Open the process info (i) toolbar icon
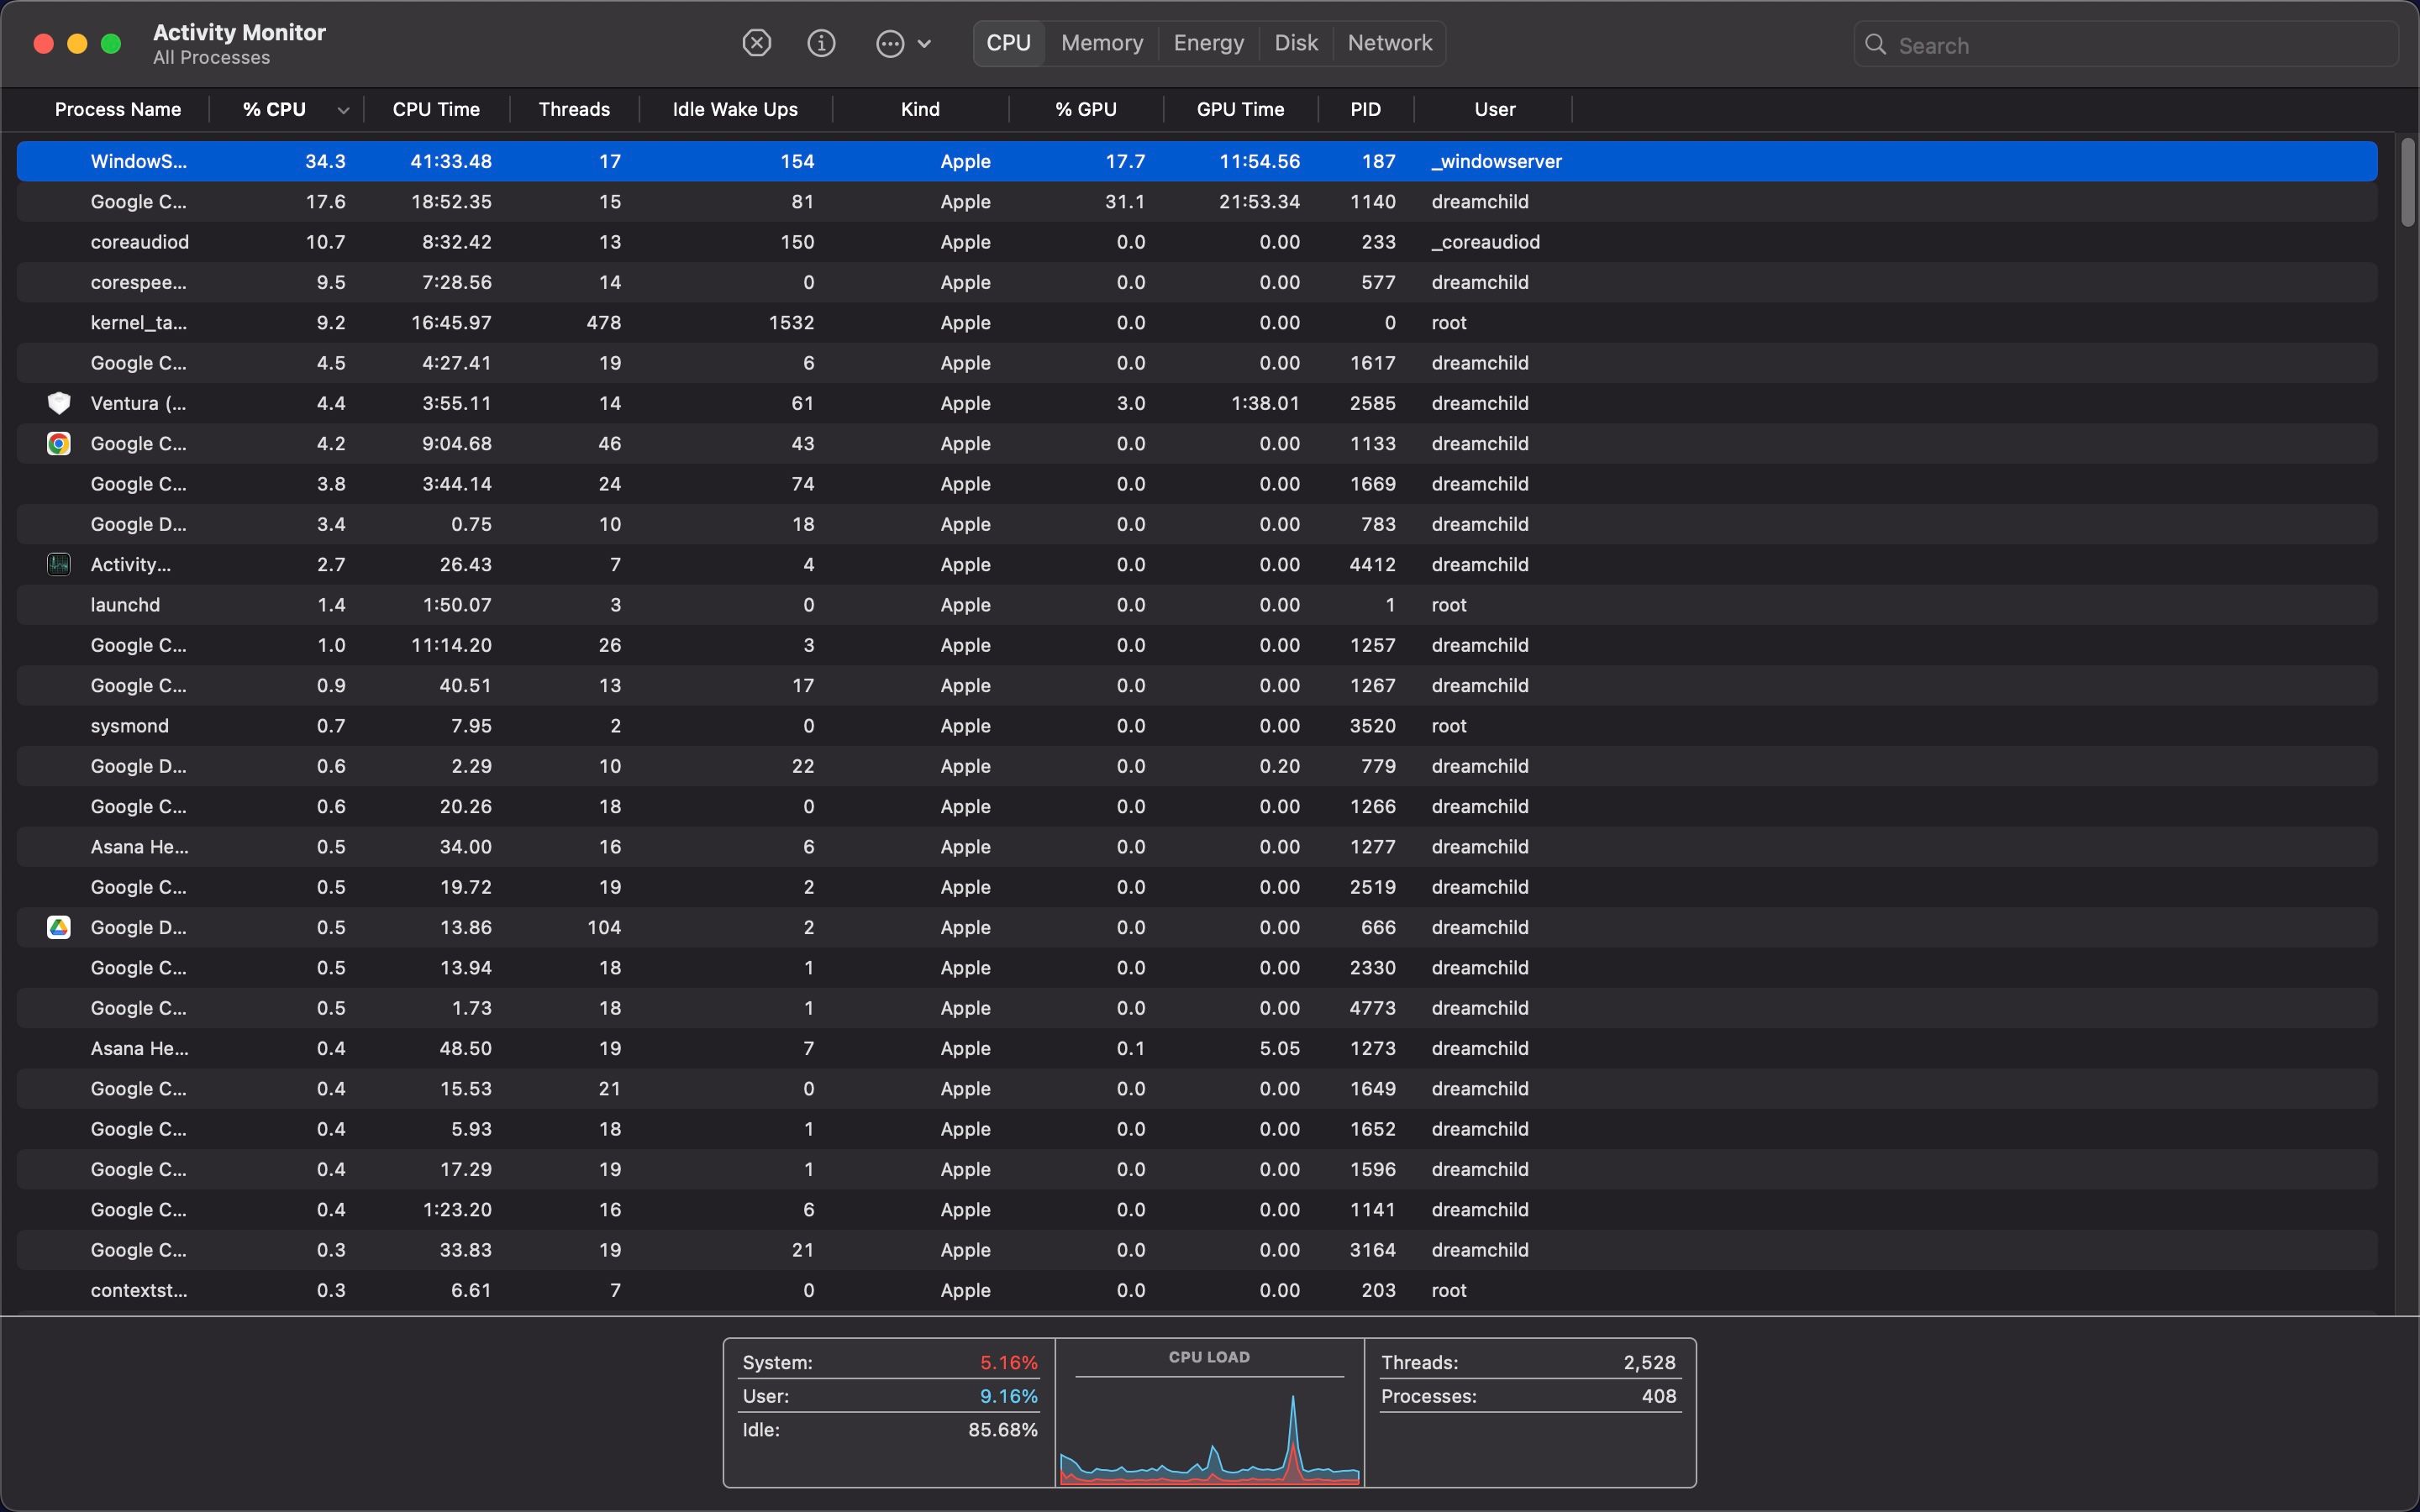This screenshot has height=1512, width=2420. click(x=821, y=42)
